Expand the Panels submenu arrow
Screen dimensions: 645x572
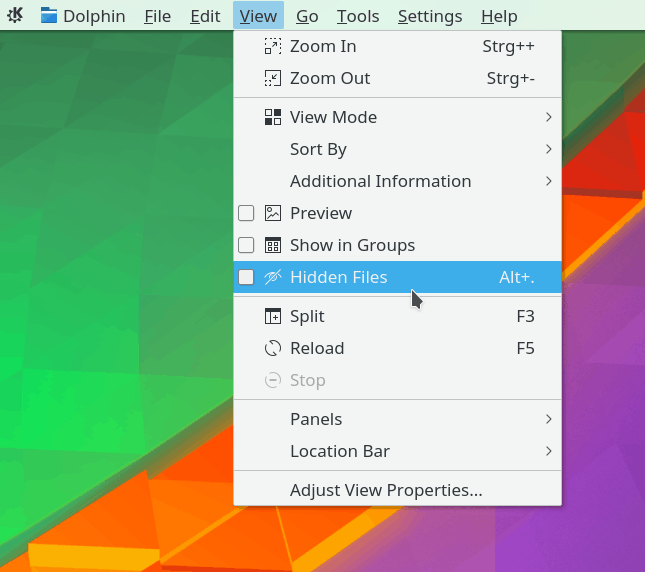[549, 419]
